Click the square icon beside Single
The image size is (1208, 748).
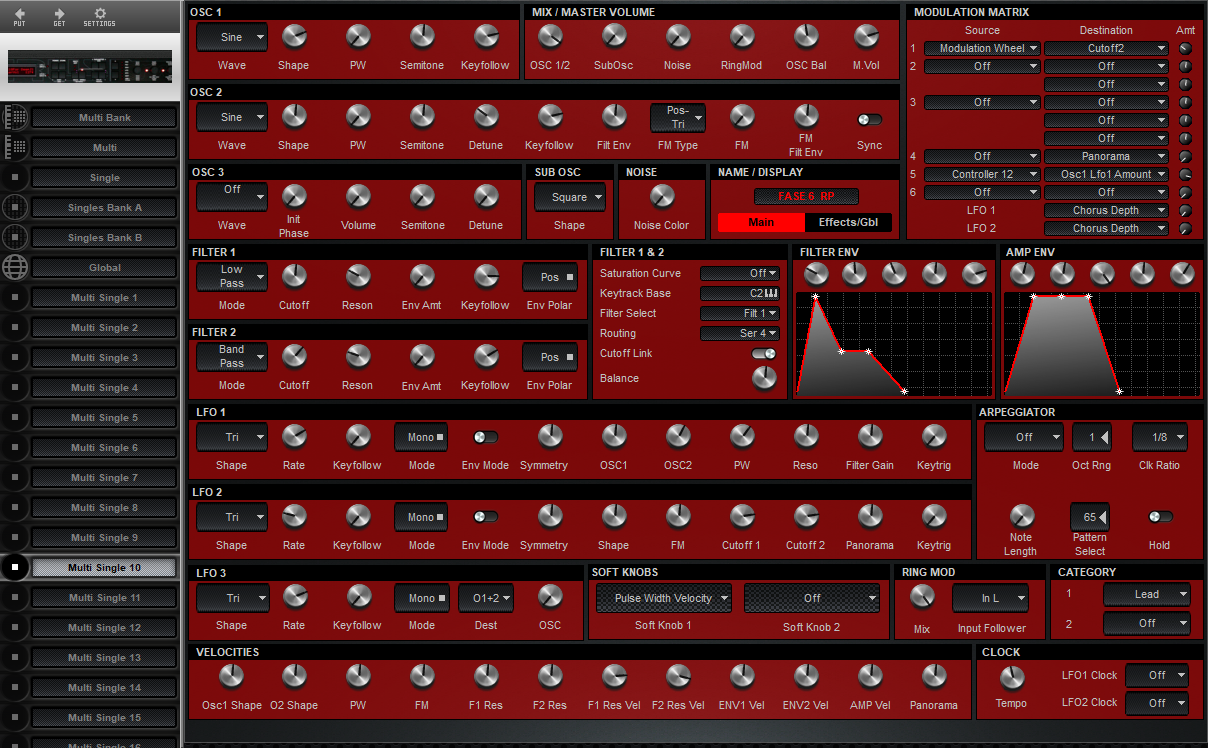[x=15, y=177]
